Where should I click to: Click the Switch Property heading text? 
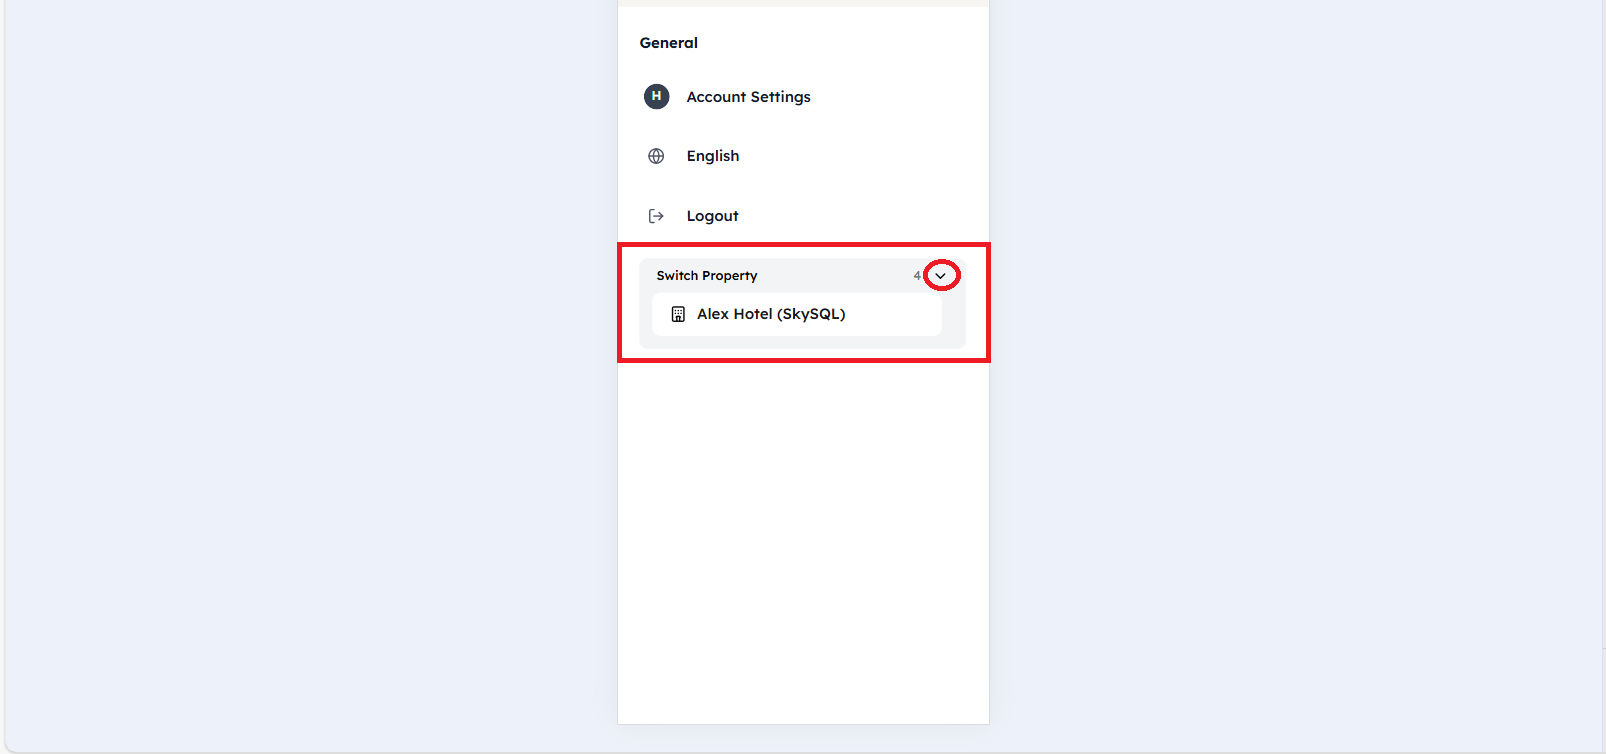pyautogui.click(x=706, y=276)
